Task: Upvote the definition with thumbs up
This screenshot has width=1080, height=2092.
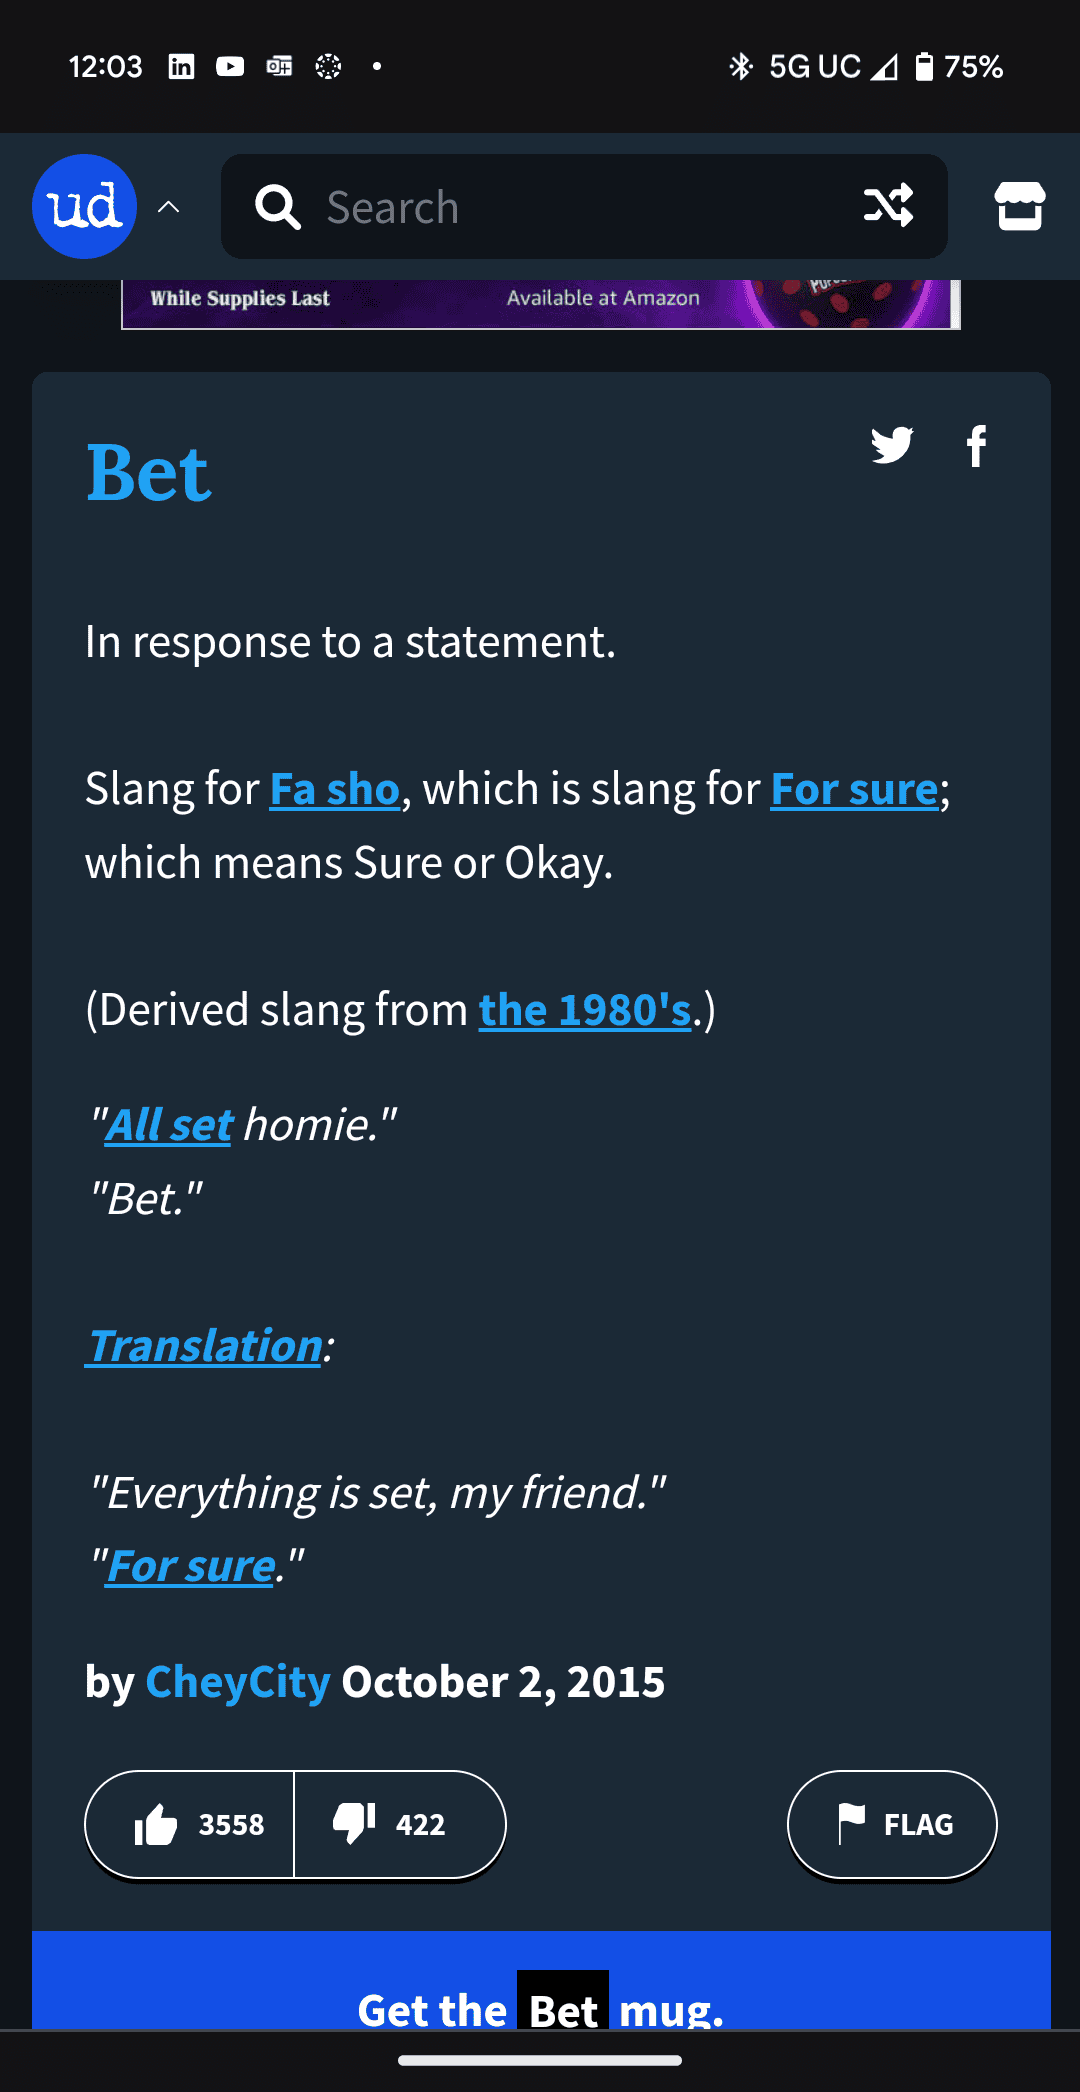Action: [x=190, y=1824]
